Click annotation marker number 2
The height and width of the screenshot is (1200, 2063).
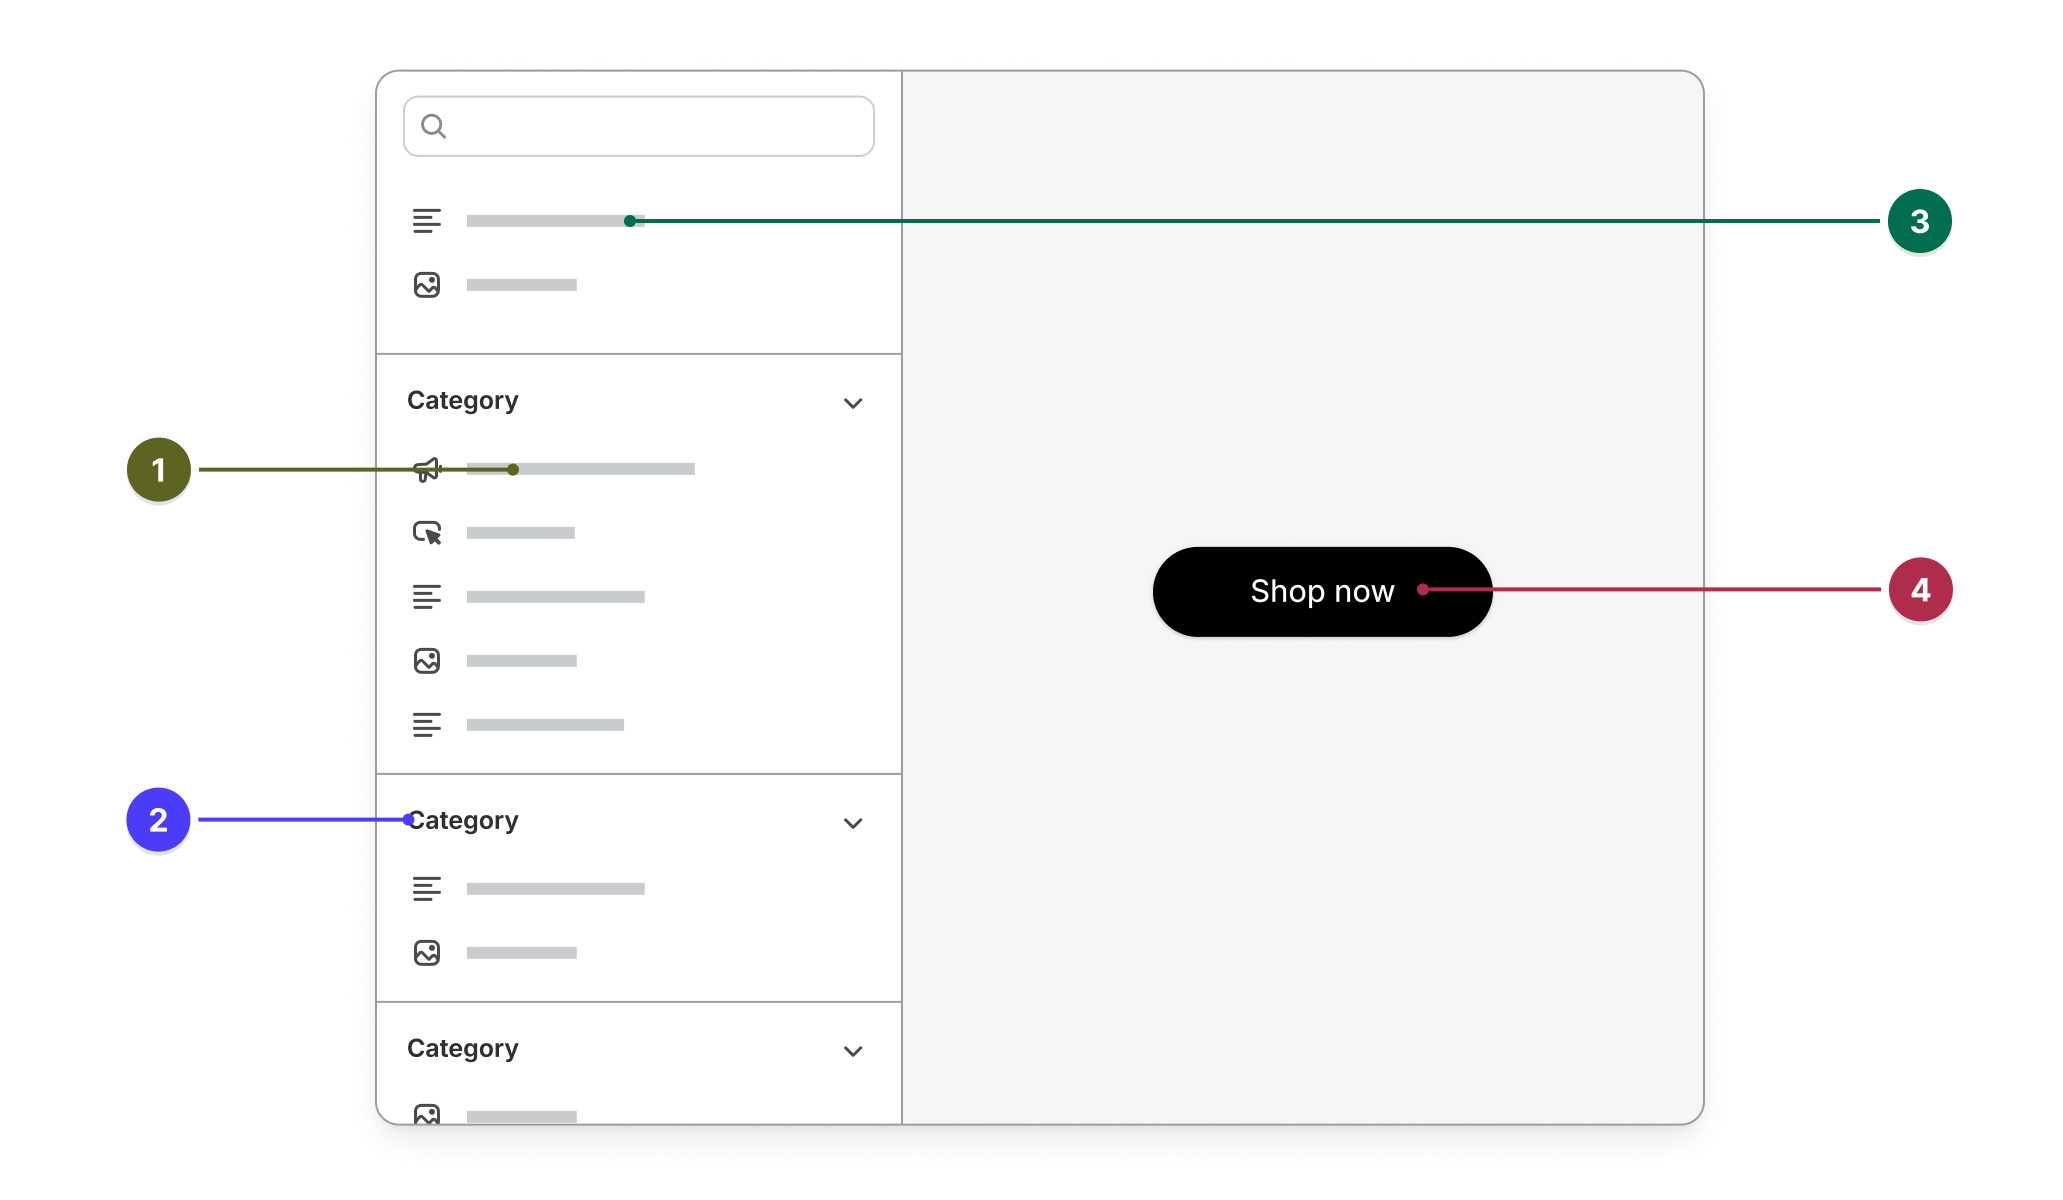pyautogui.click(x=158, y=820)
